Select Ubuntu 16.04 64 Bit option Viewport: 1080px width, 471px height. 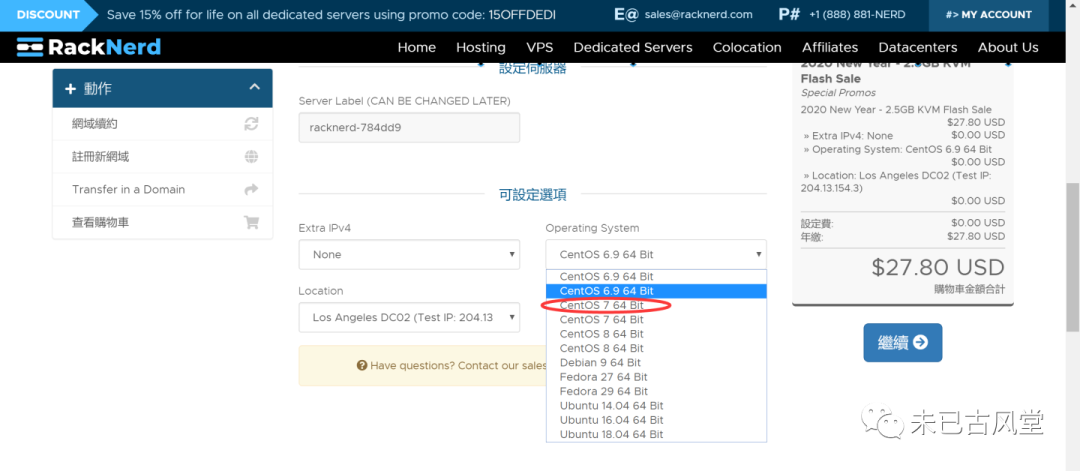point(656,420)
